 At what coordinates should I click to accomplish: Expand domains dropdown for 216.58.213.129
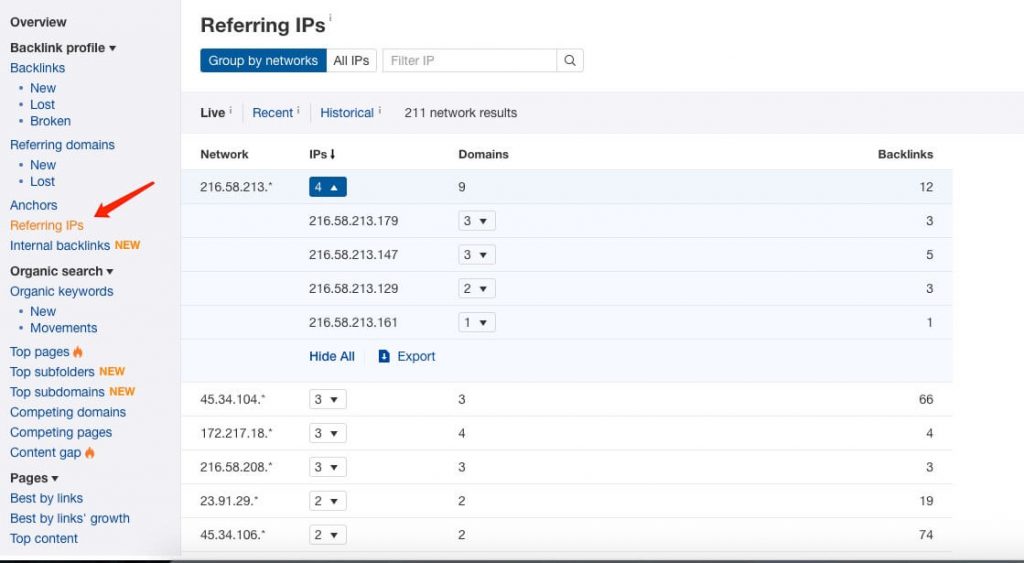click(x=477, y=289)
